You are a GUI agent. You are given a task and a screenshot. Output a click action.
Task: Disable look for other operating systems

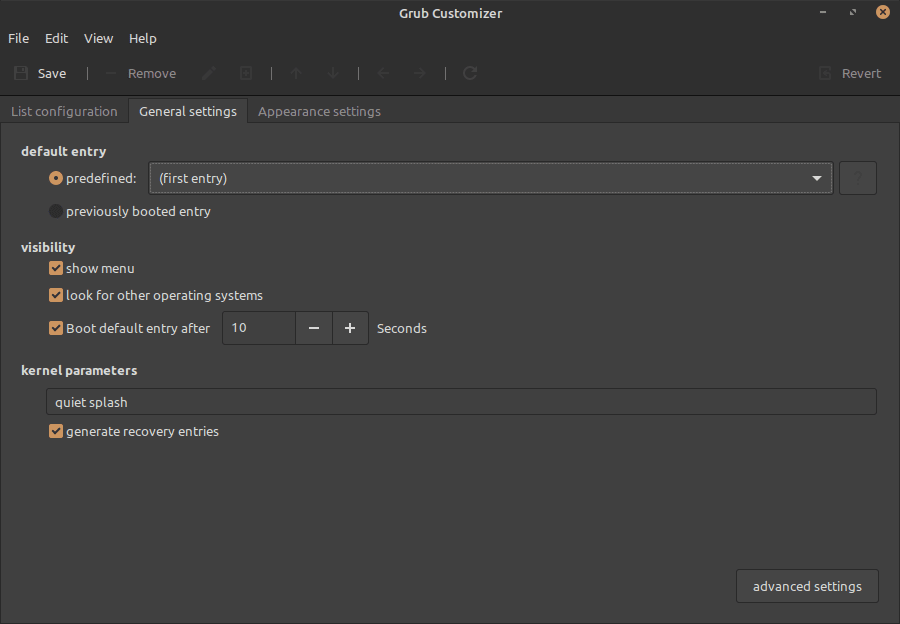[56, 295]
